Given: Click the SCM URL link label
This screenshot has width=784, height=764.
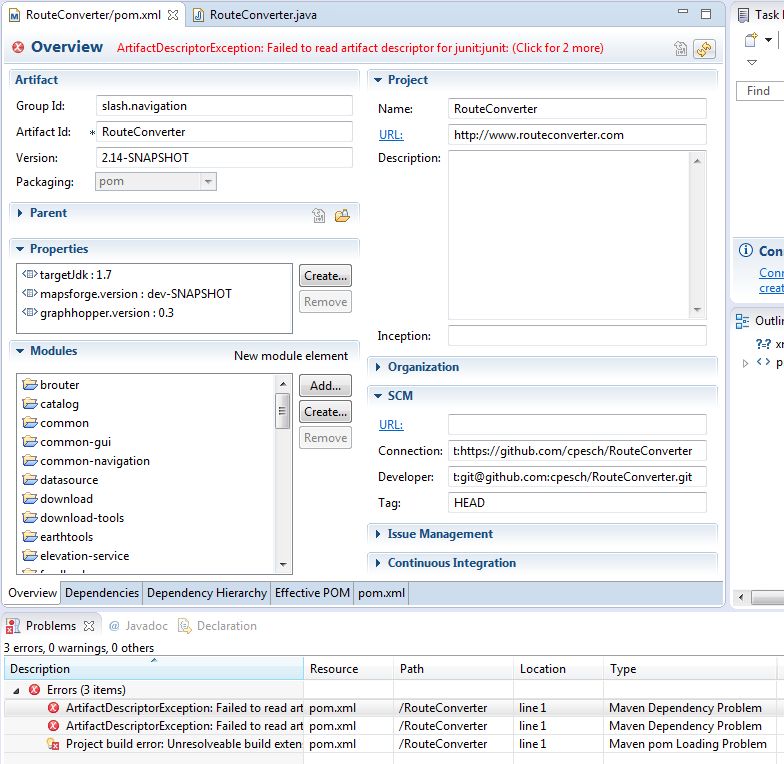Looking at the screenshot, I should [x=391, y=425].
